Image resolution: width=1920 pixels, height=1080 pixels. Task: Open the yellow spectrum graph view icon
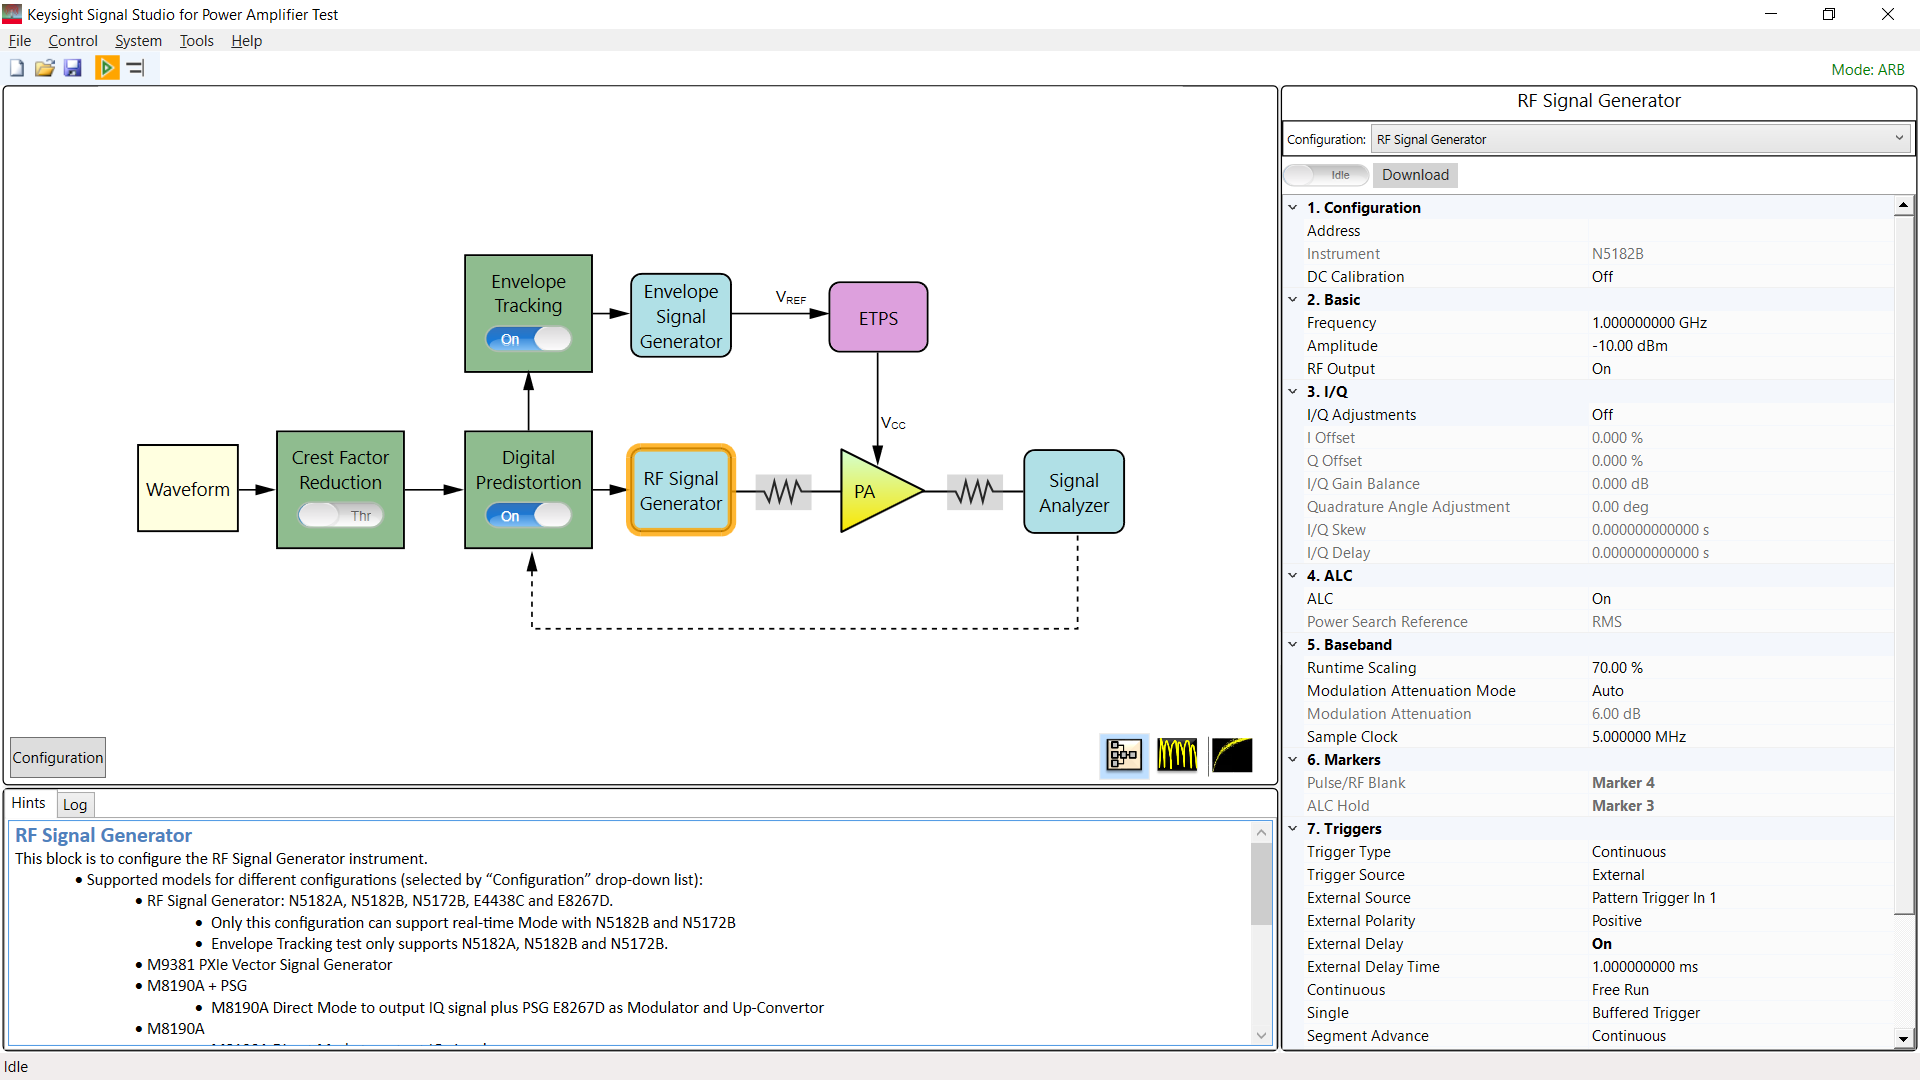[x=1177, y=755]
